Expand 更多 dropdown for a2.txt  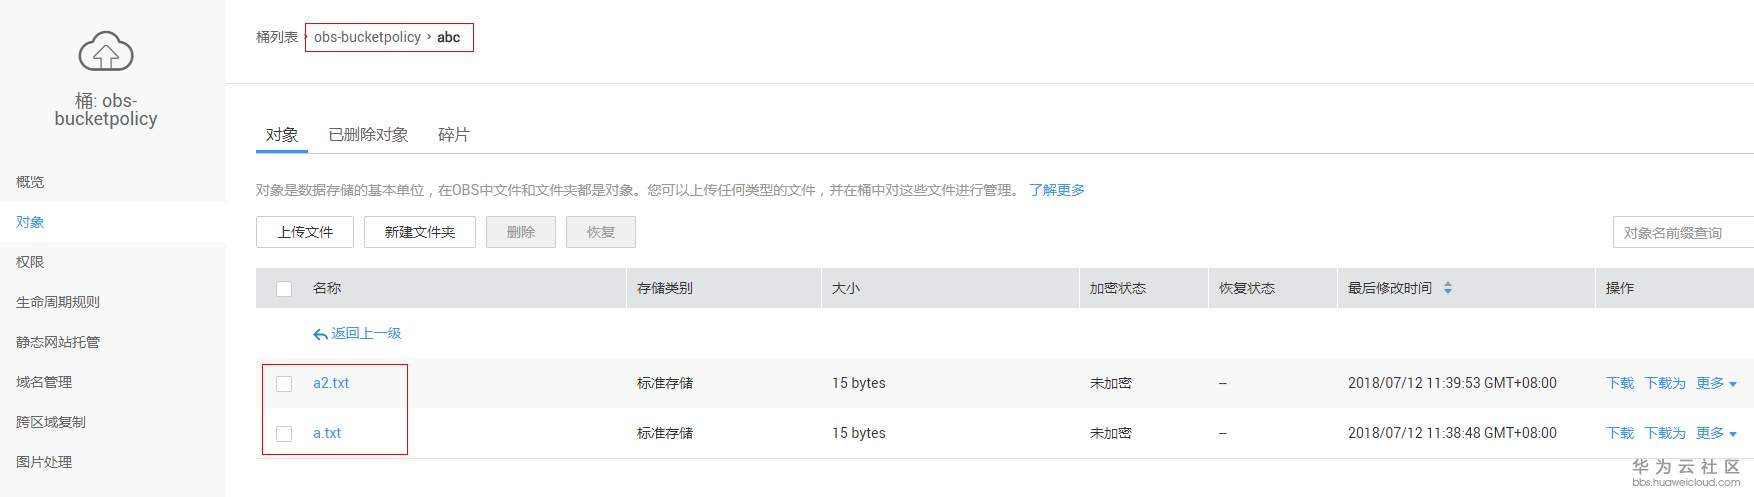click(x=1716, y=383)
